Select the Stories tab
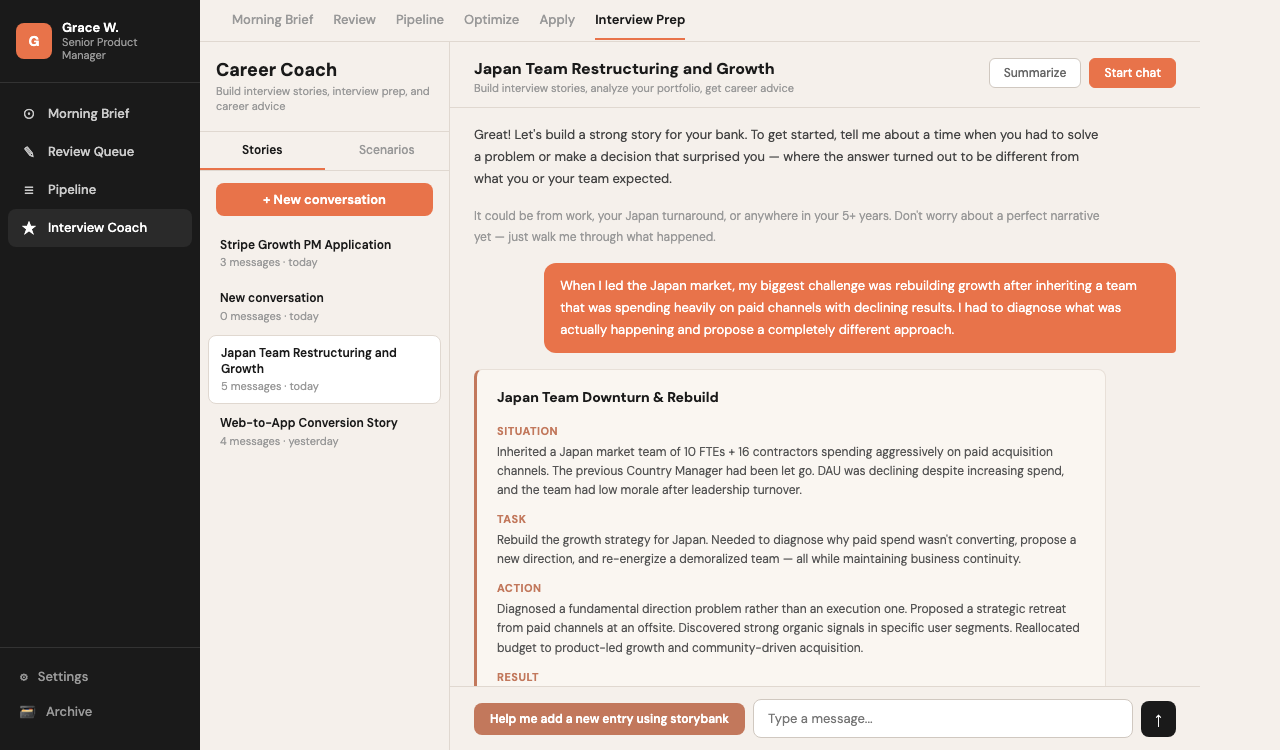The image size is (1280, 750). [x=262, y=150]
